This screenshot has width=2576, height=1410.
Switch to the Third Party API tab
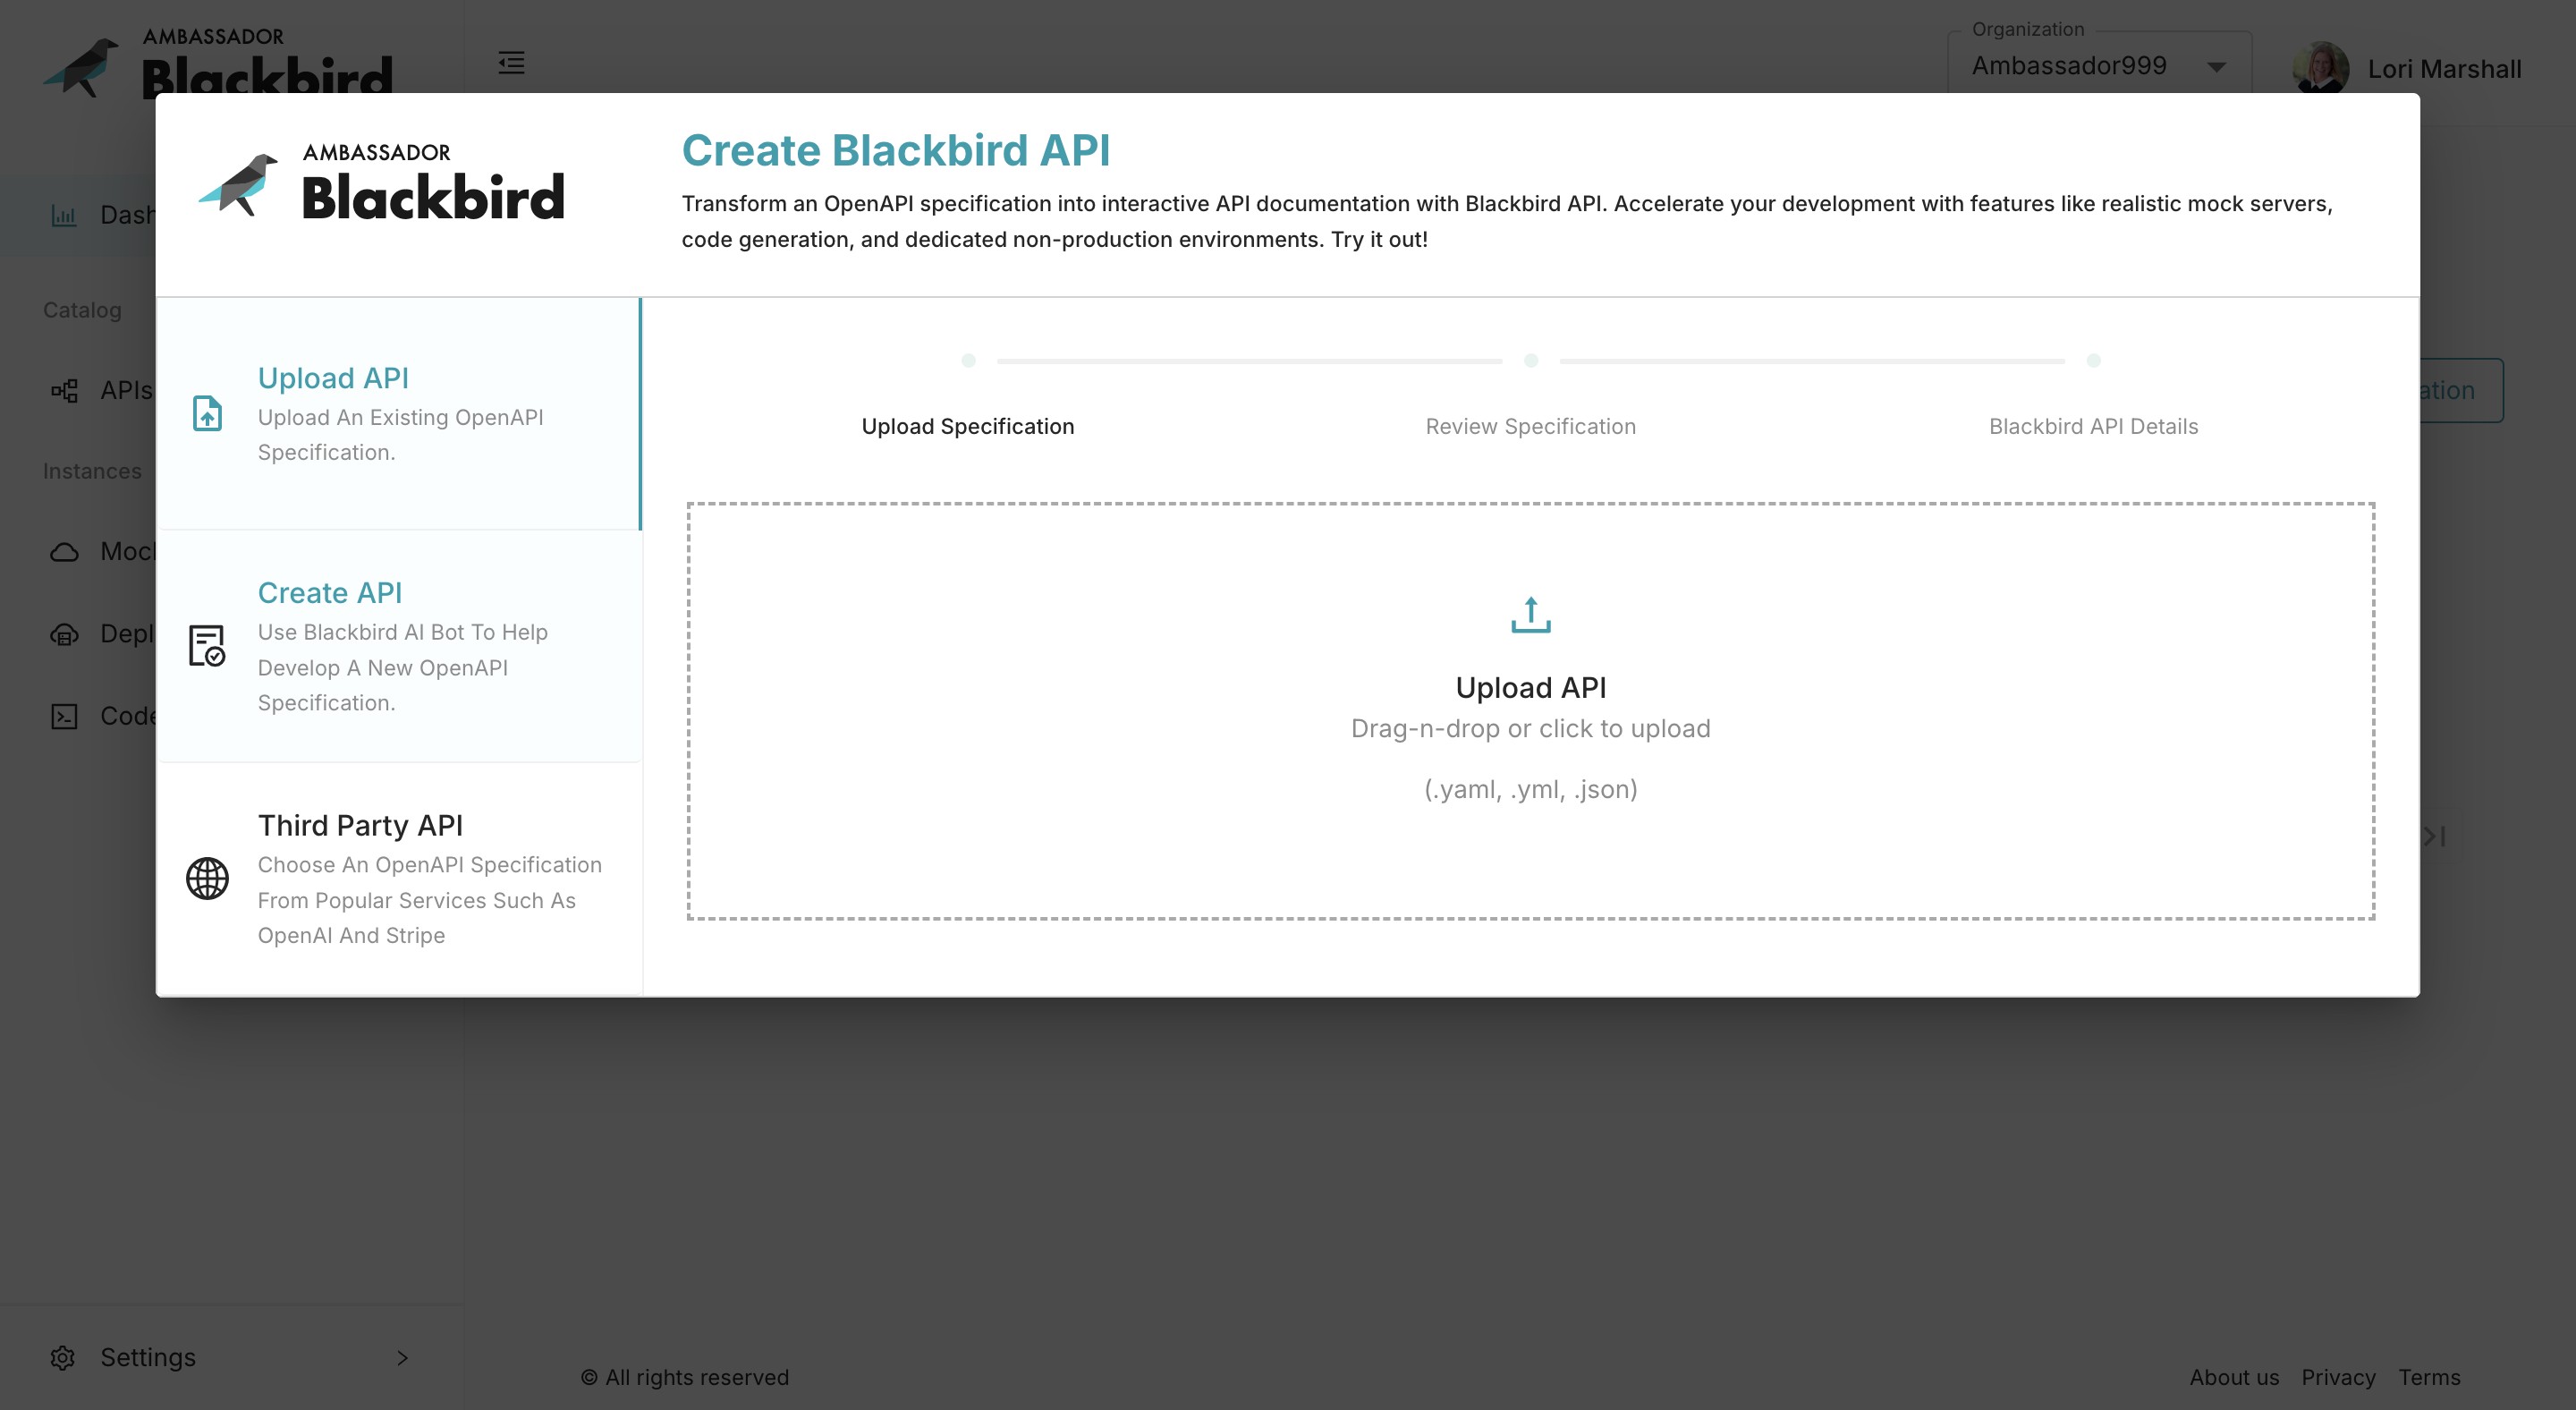pyautogui.click(x=399, y=879)
